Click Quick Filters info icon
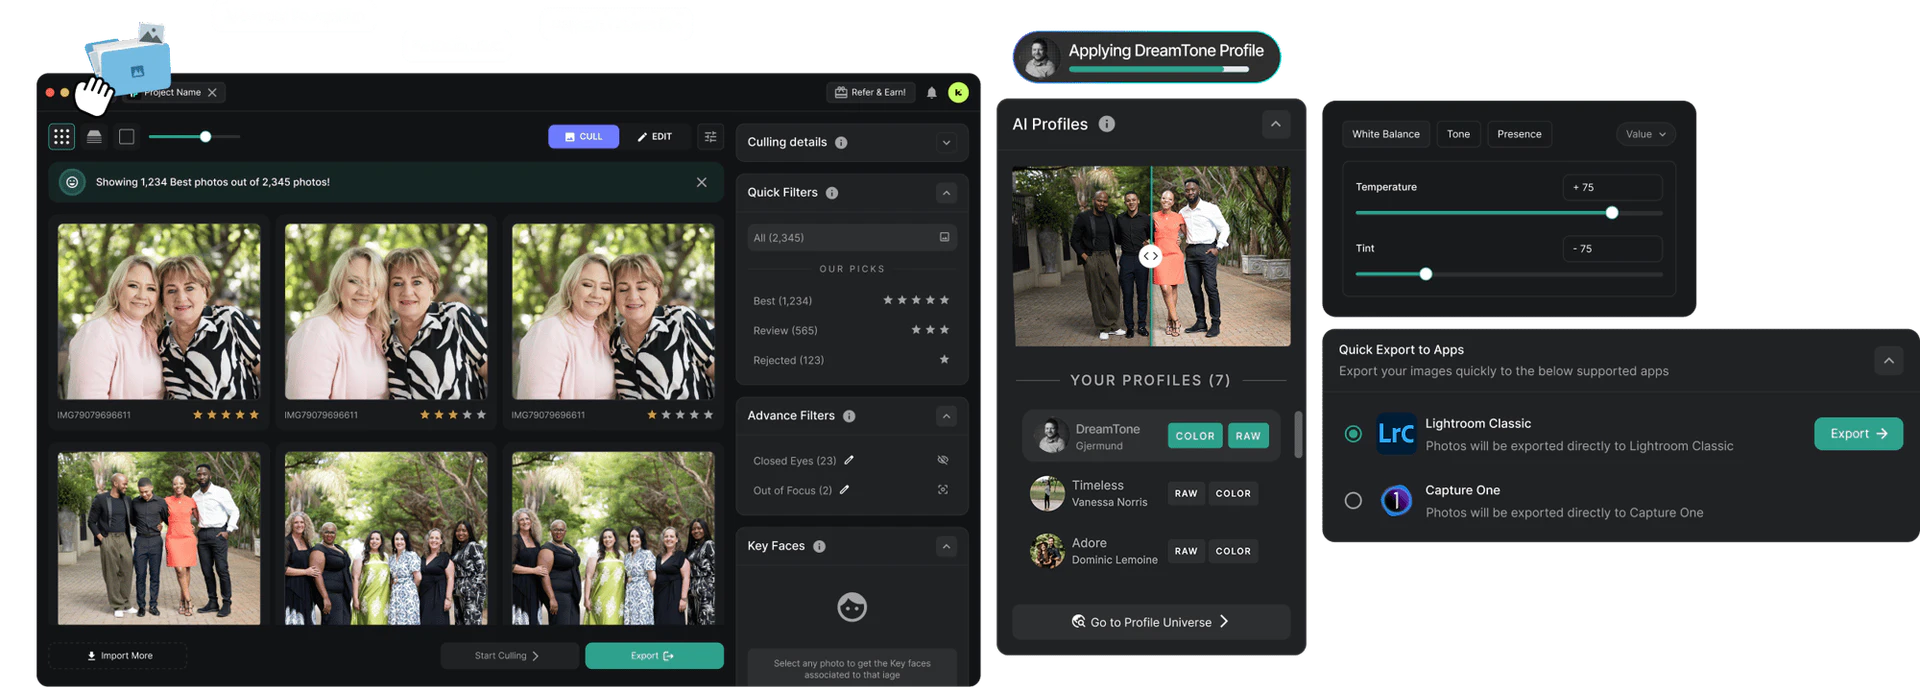The width and height of the screenshot is (1920, 687). coord(832,192)
